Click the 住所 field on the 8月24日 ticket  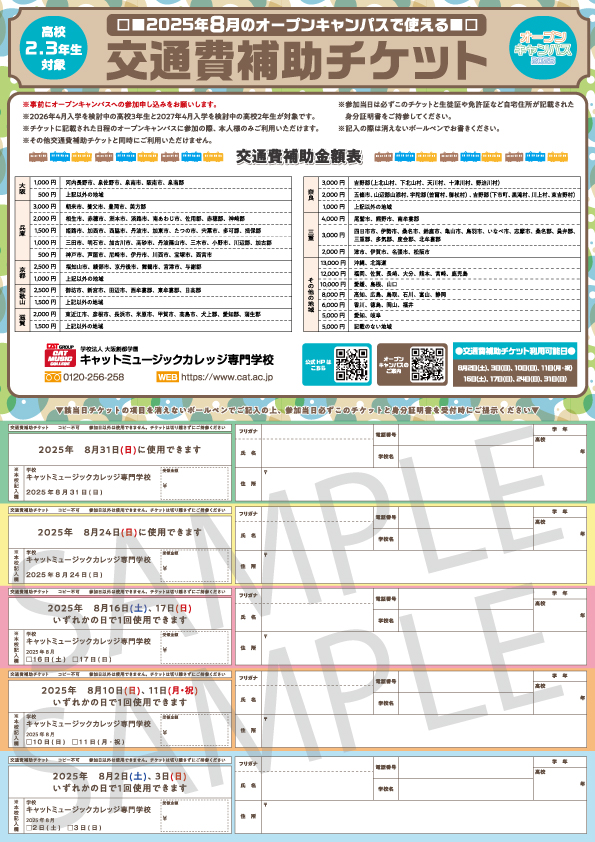(x=424, y=567)
